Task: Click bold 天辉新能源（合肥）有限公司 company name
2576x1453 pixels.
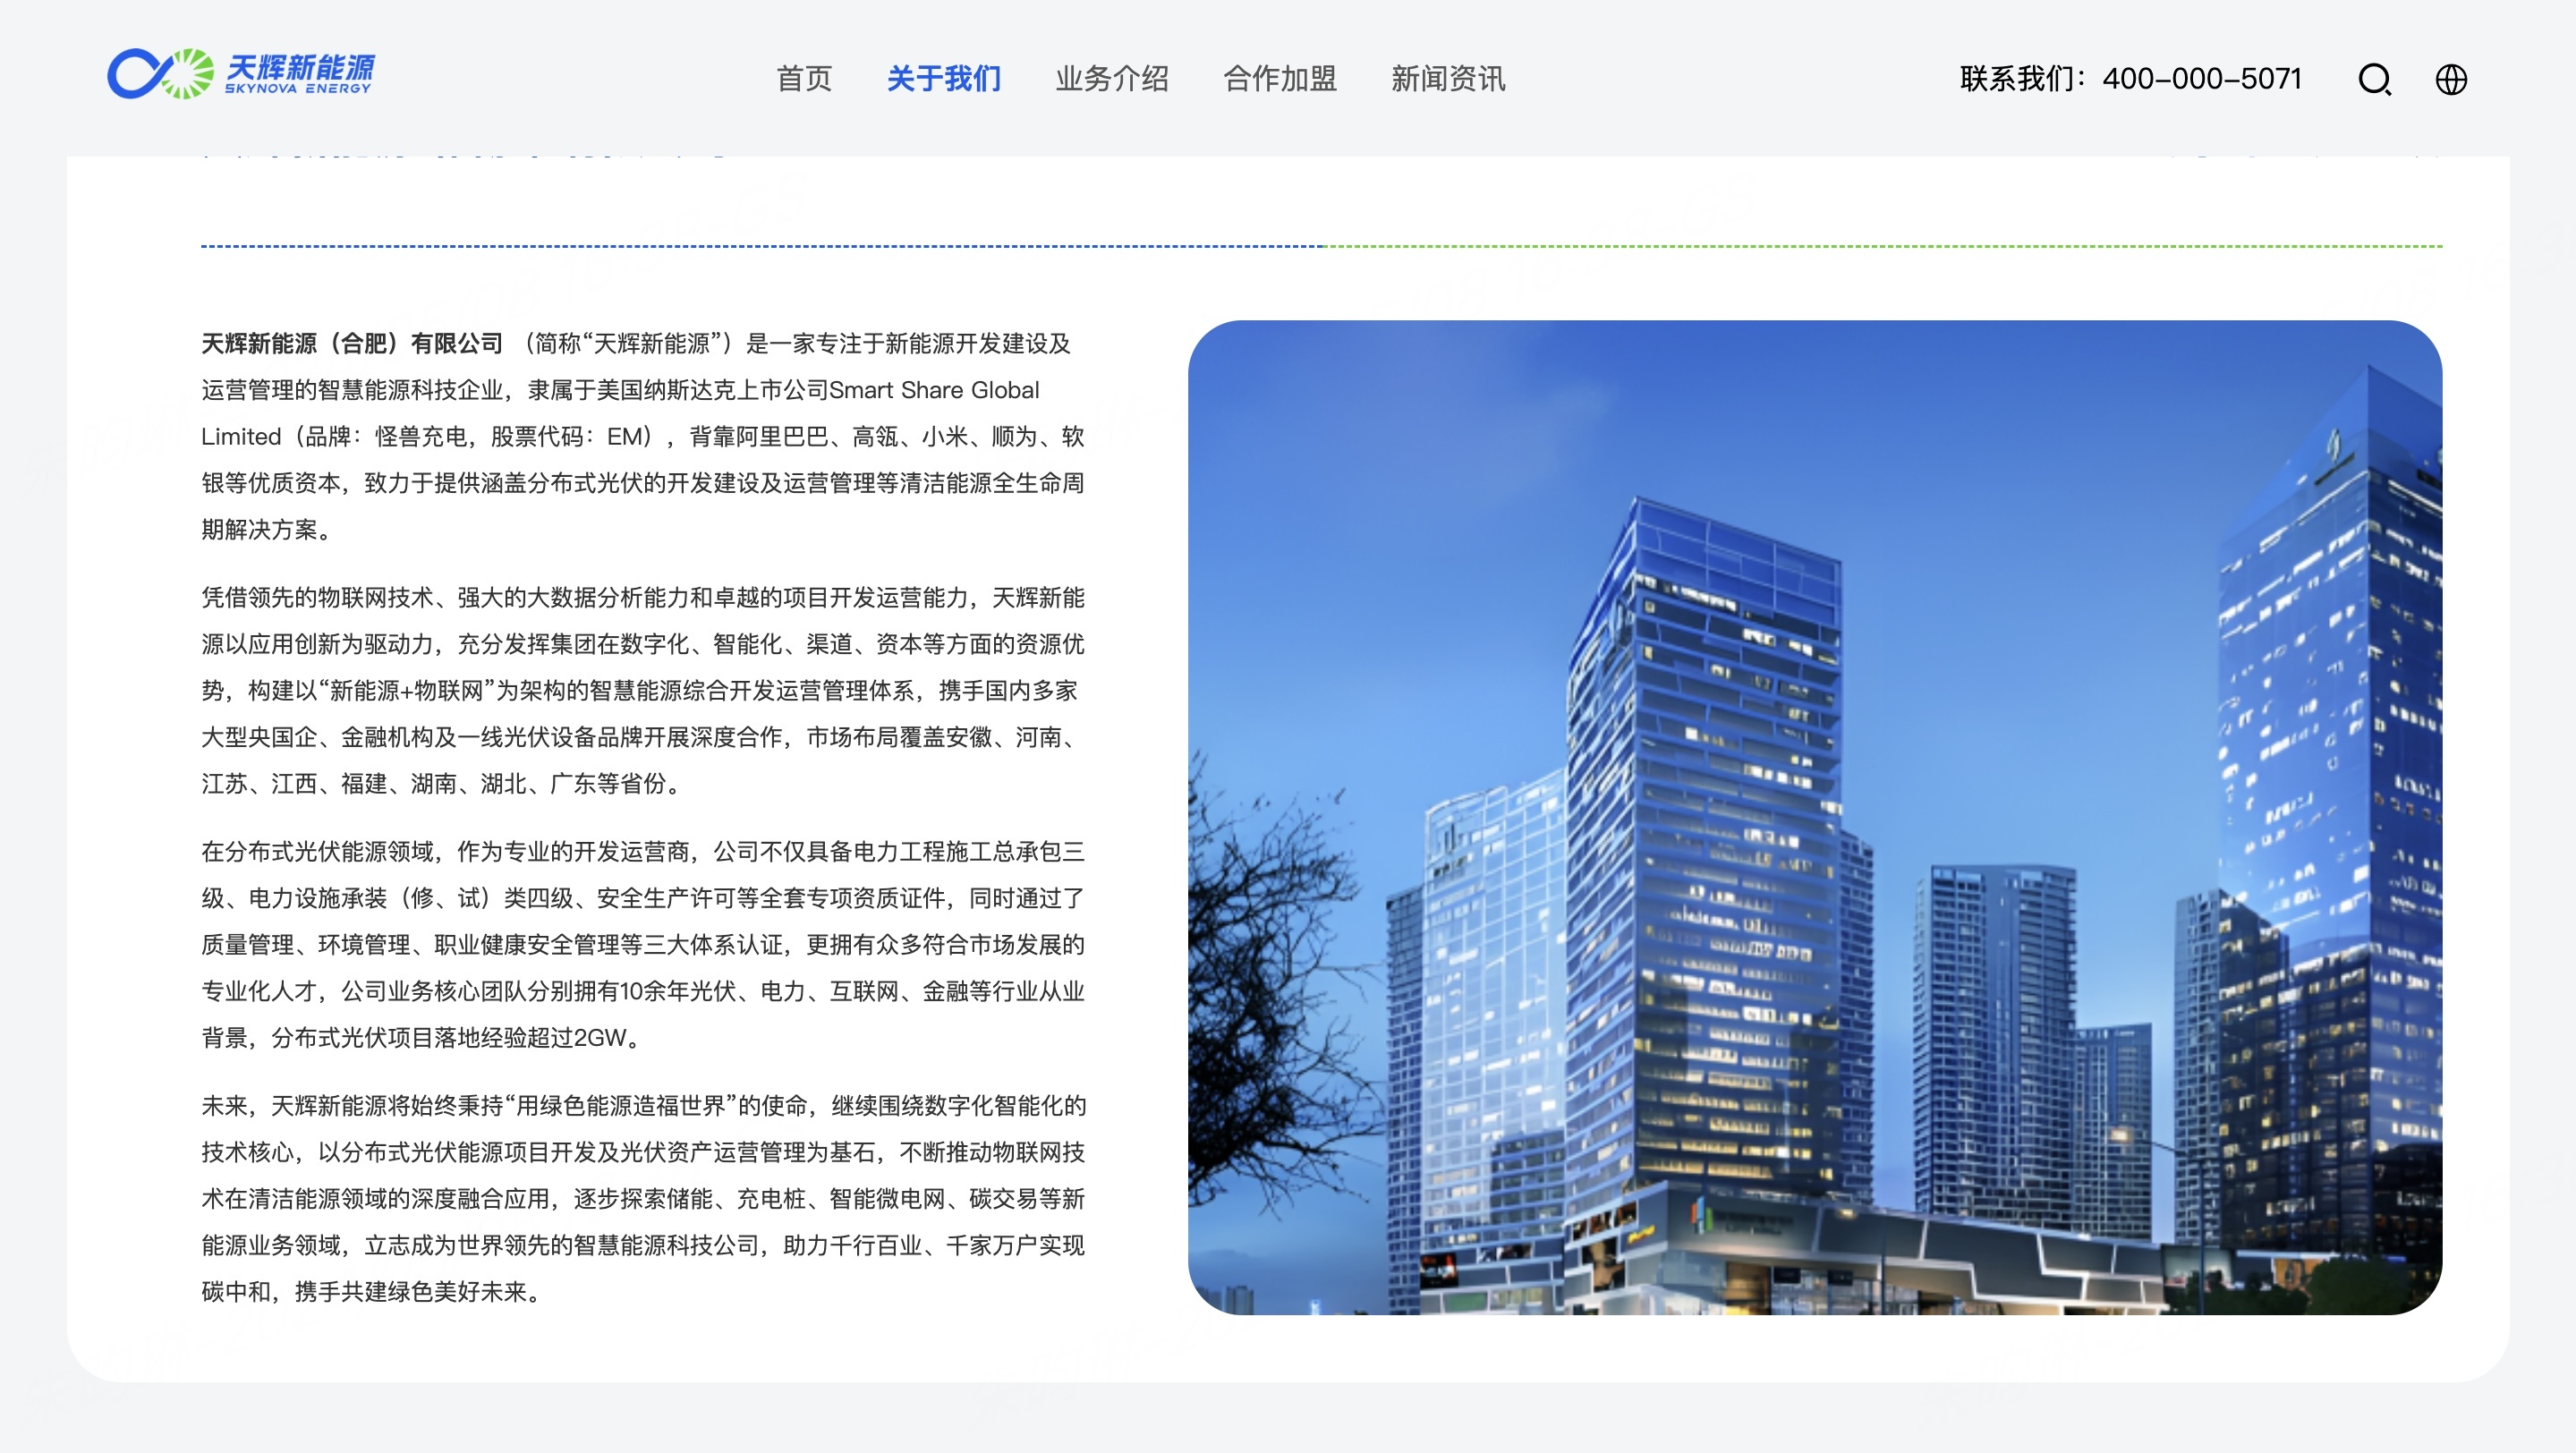Action: (x=352, y=344)
